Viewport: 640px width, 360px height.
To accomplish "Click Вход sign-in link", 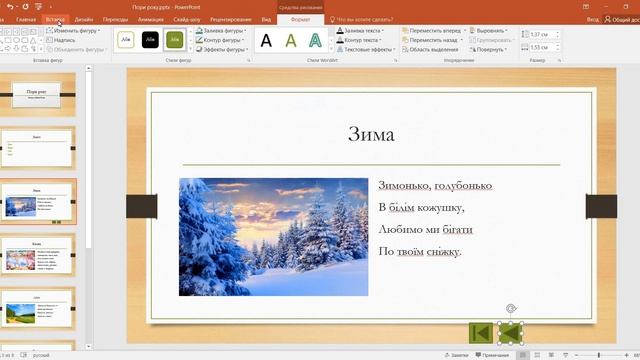I will (593, 20).
